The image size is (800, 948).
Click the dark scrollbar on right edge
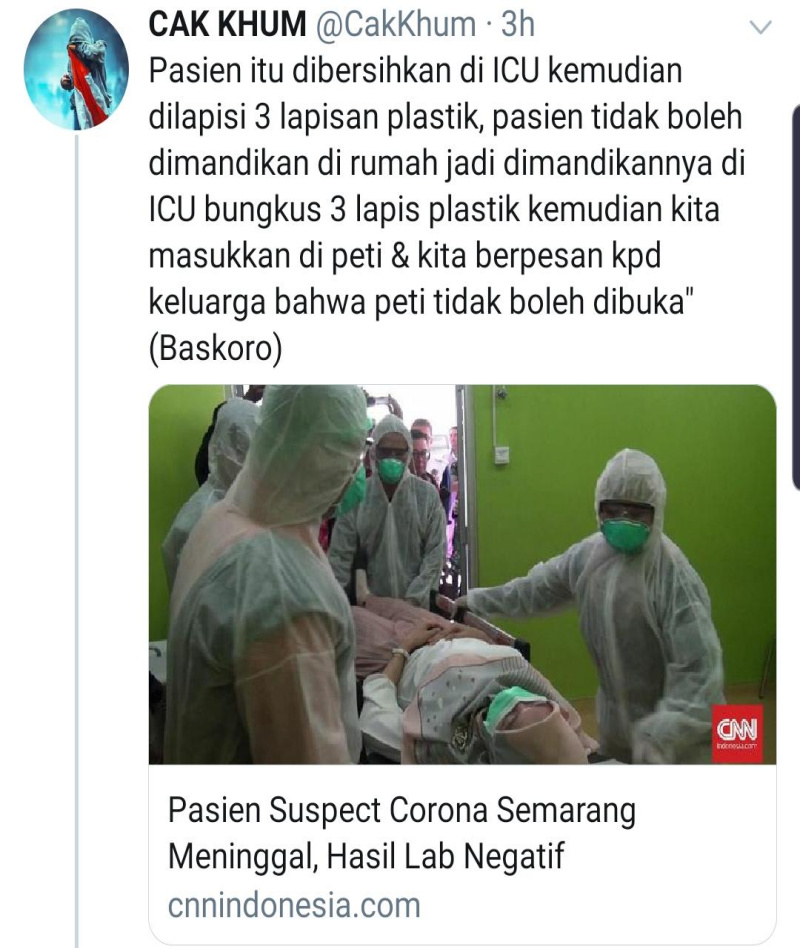[795, 296]
